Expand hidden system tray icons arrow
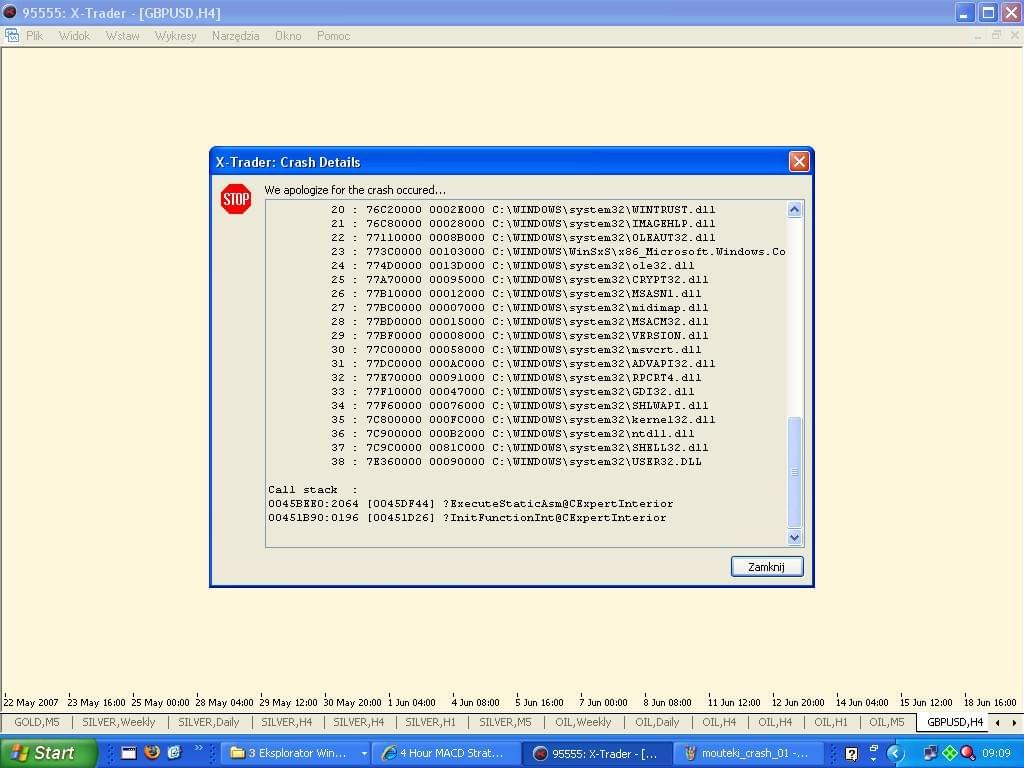 (895, 754)
